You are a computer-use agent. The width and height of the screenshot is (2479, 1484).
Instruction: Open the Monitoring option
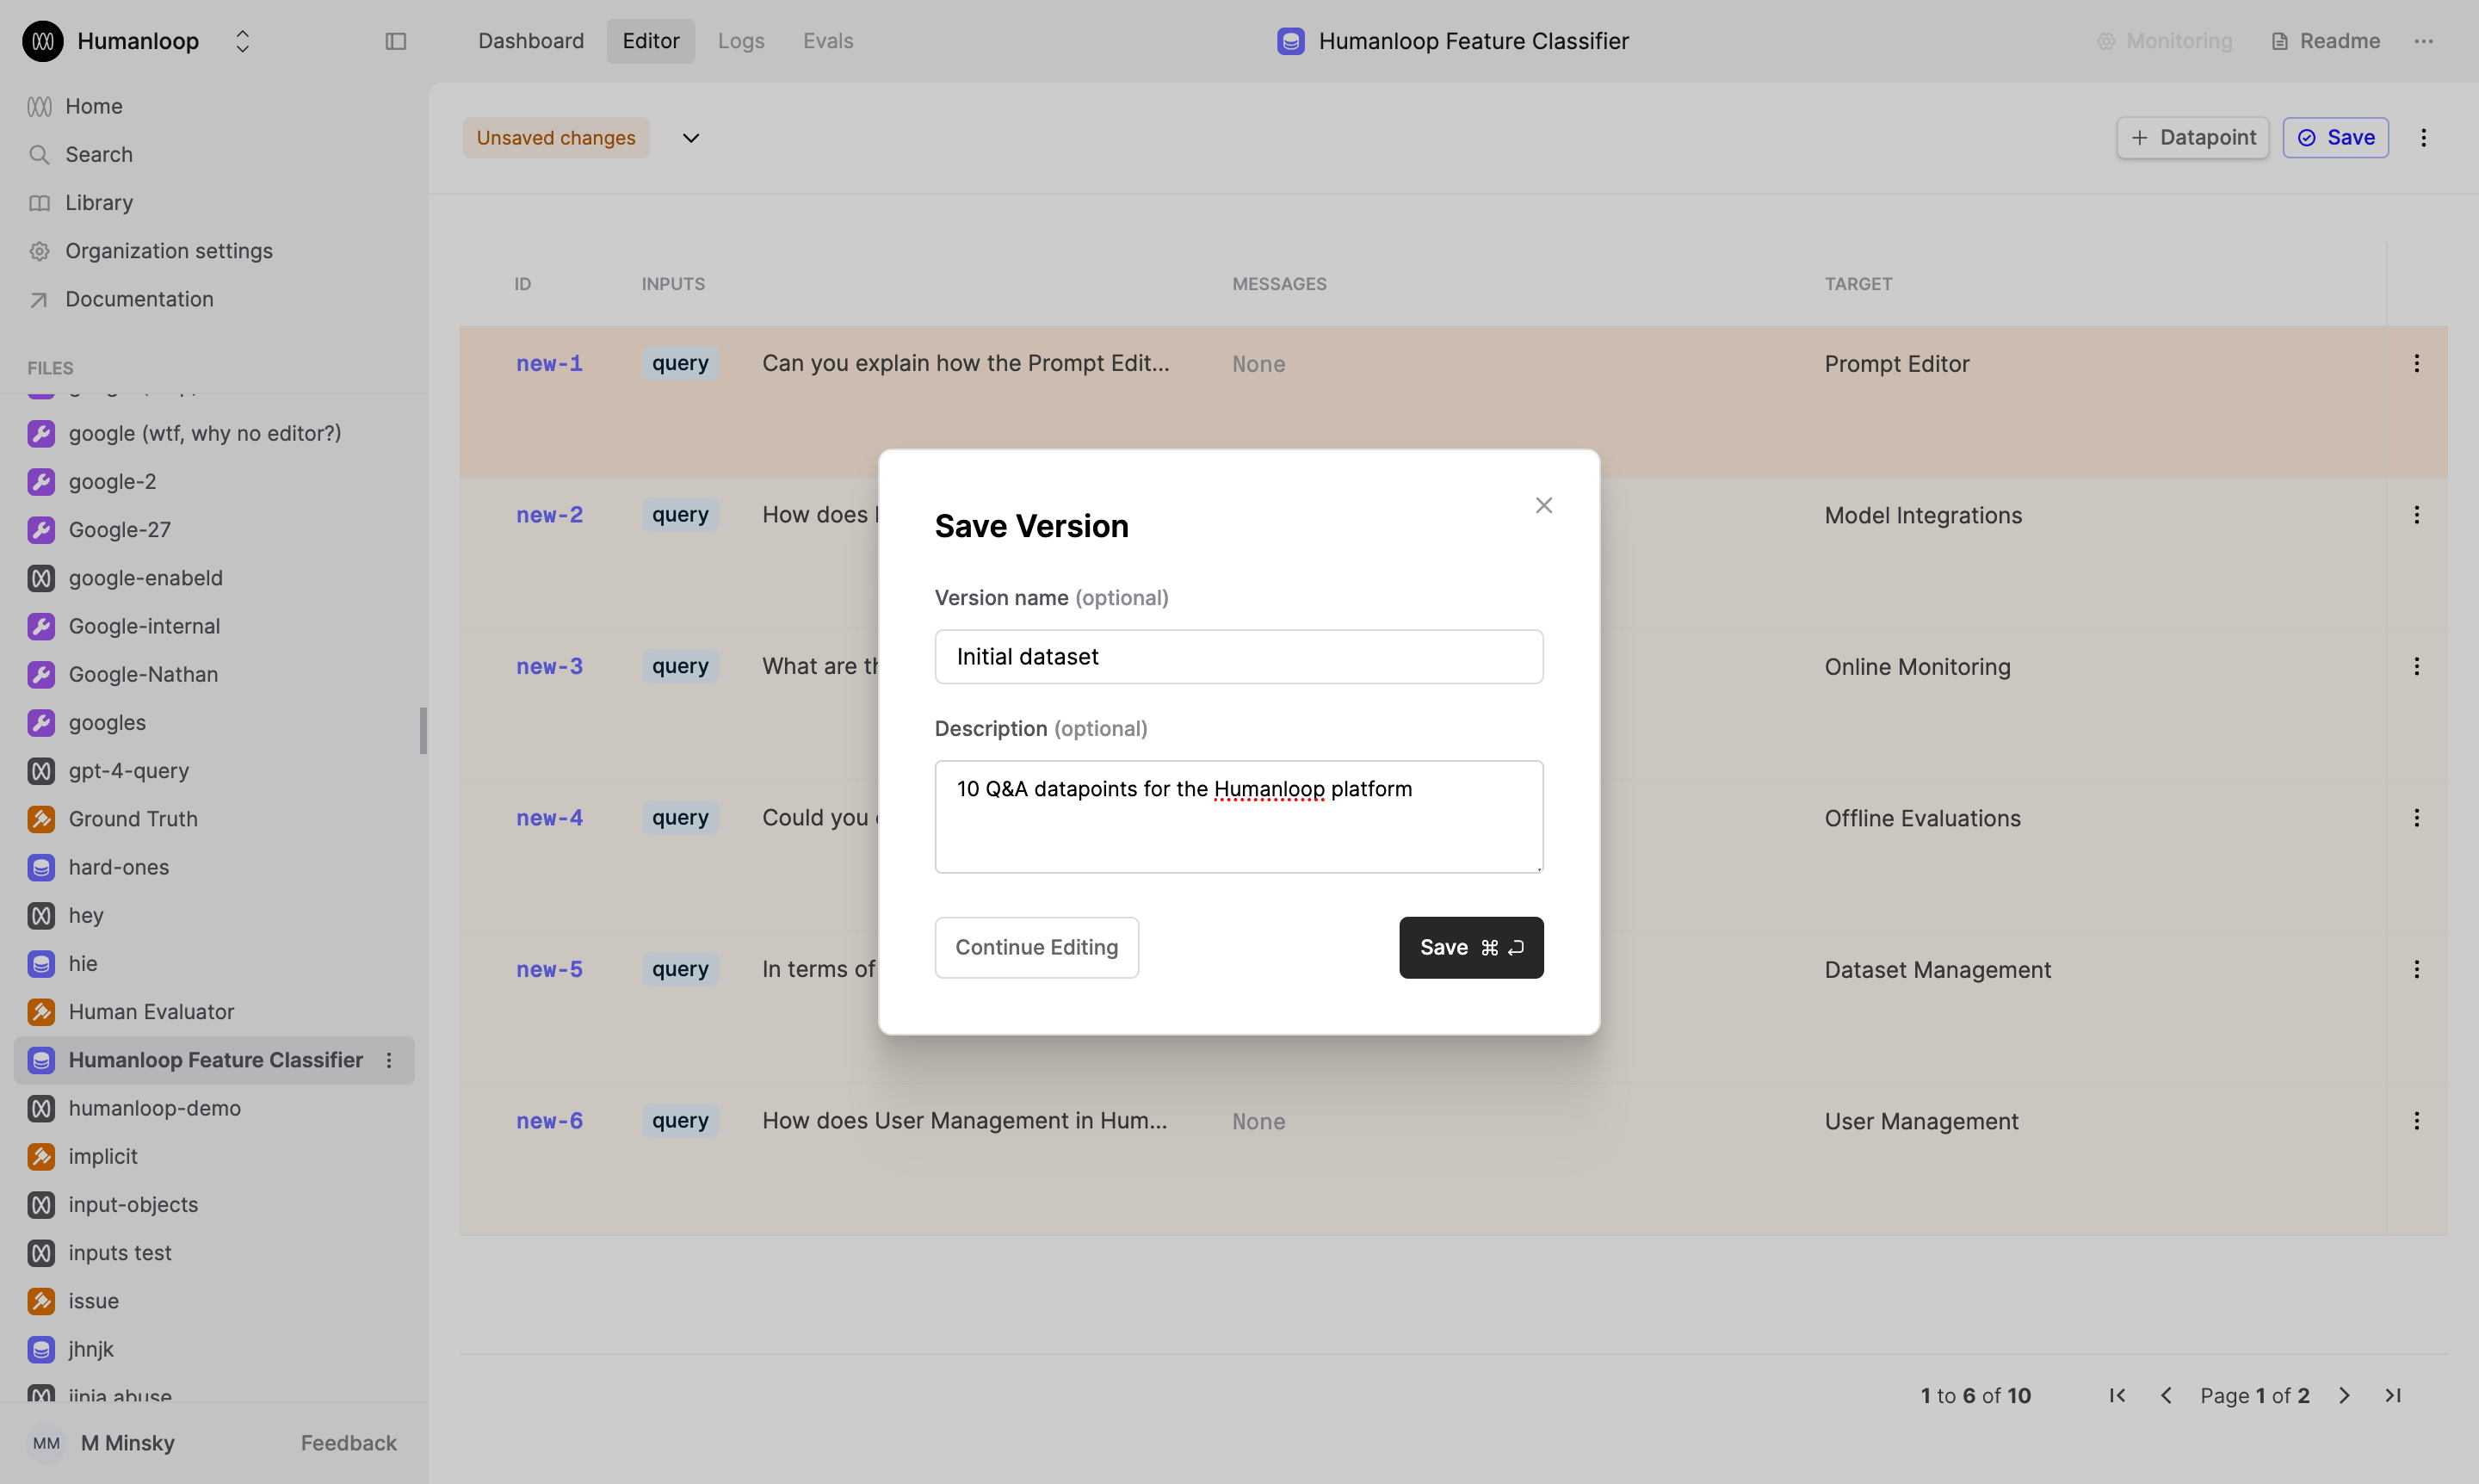click(x=2165, y=41)
